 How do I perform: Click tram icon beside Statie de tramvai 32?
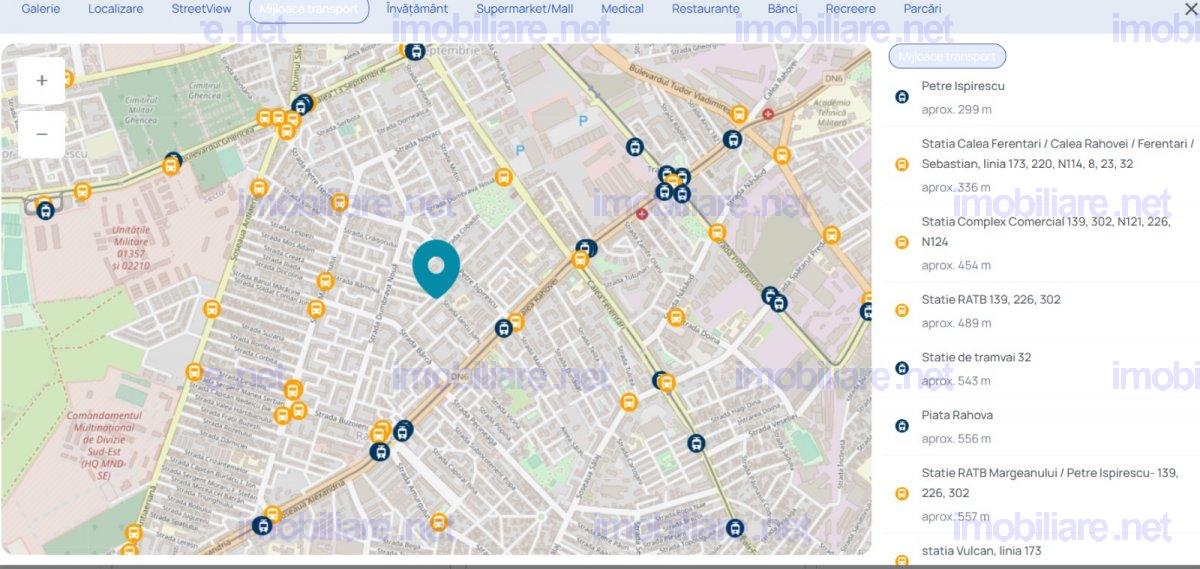pos(901,368)
